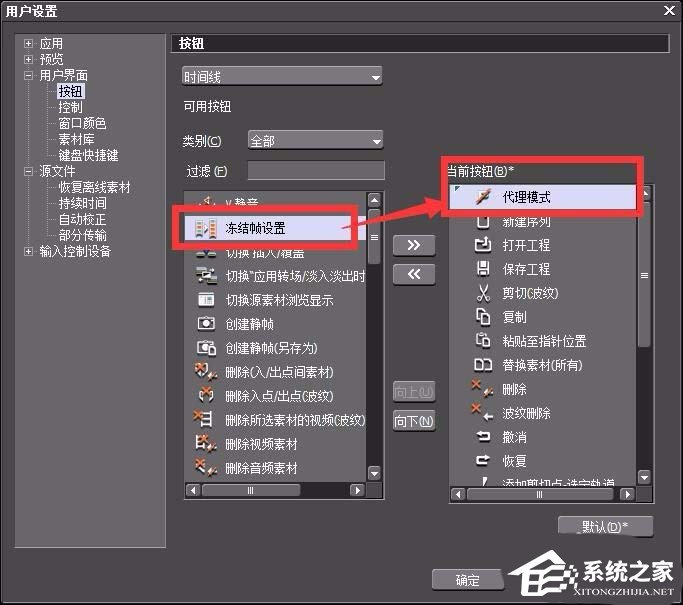
Task: Click available list horizontal scrollbar thumb
Action: 251,490
